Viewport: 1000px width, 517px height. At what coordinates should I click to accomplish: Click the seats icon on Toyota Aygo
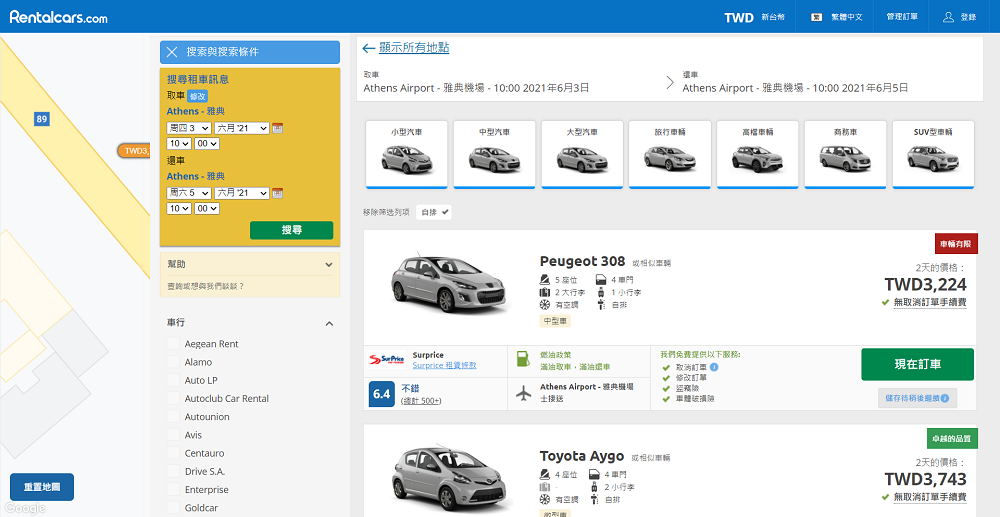pyautogui.click(x=545, y=474)
